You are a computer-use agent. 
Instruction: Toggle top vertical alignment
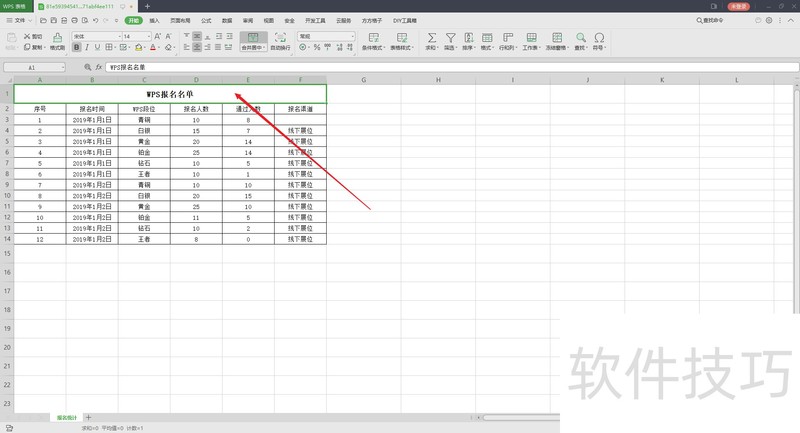click(186, 36)
